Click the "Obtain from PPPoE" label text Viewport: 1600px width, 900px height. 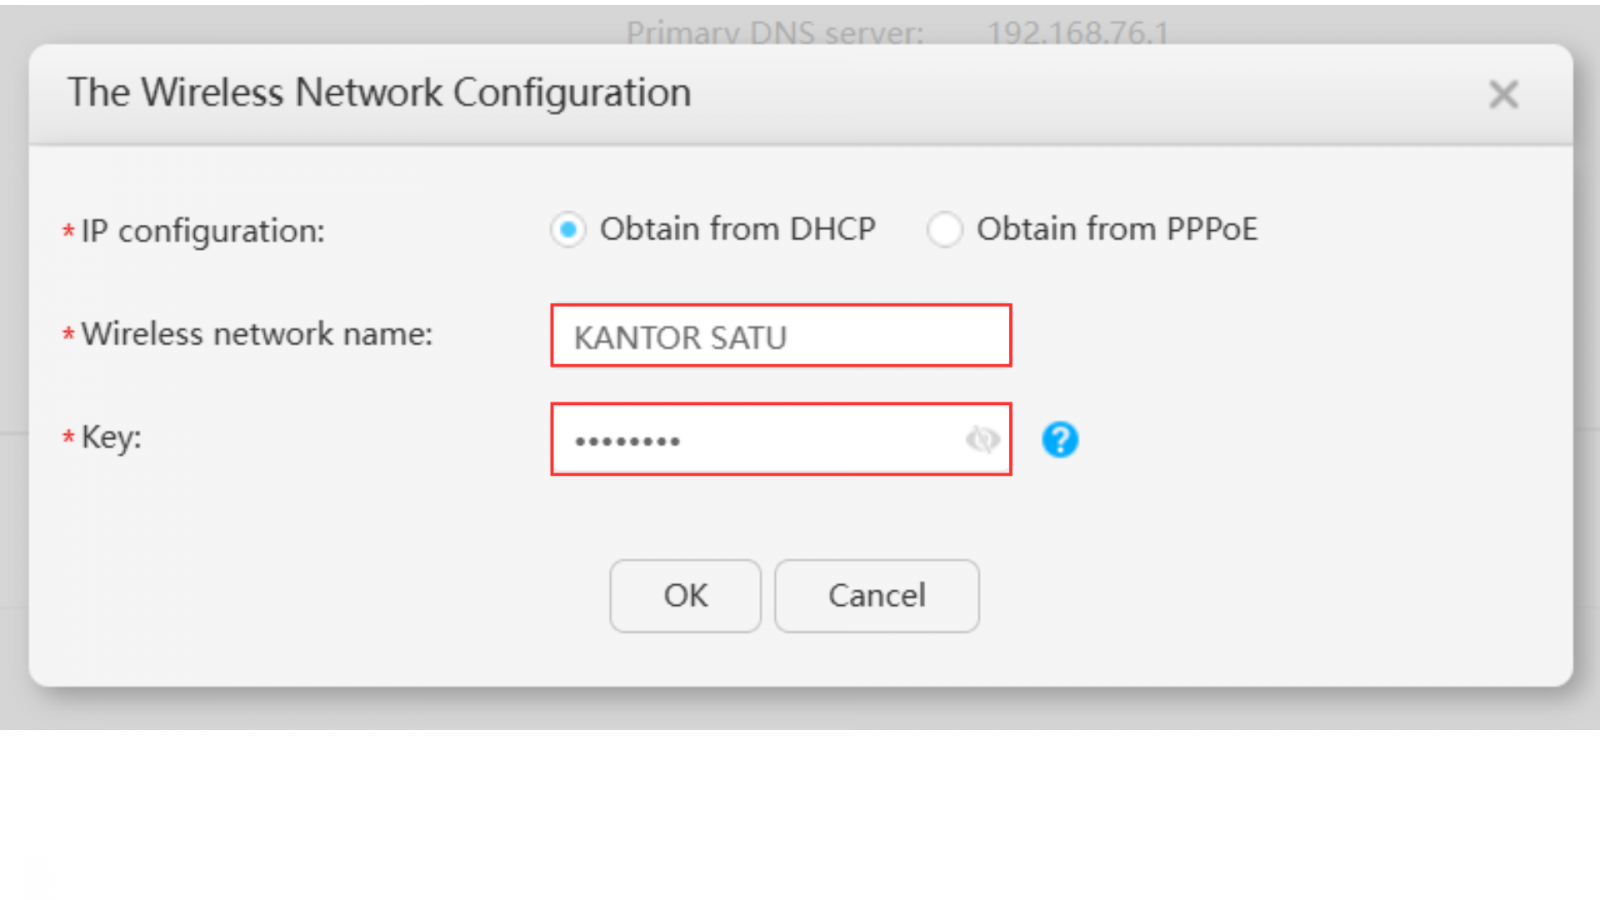pyautogui.click(x=1116, y=229)
